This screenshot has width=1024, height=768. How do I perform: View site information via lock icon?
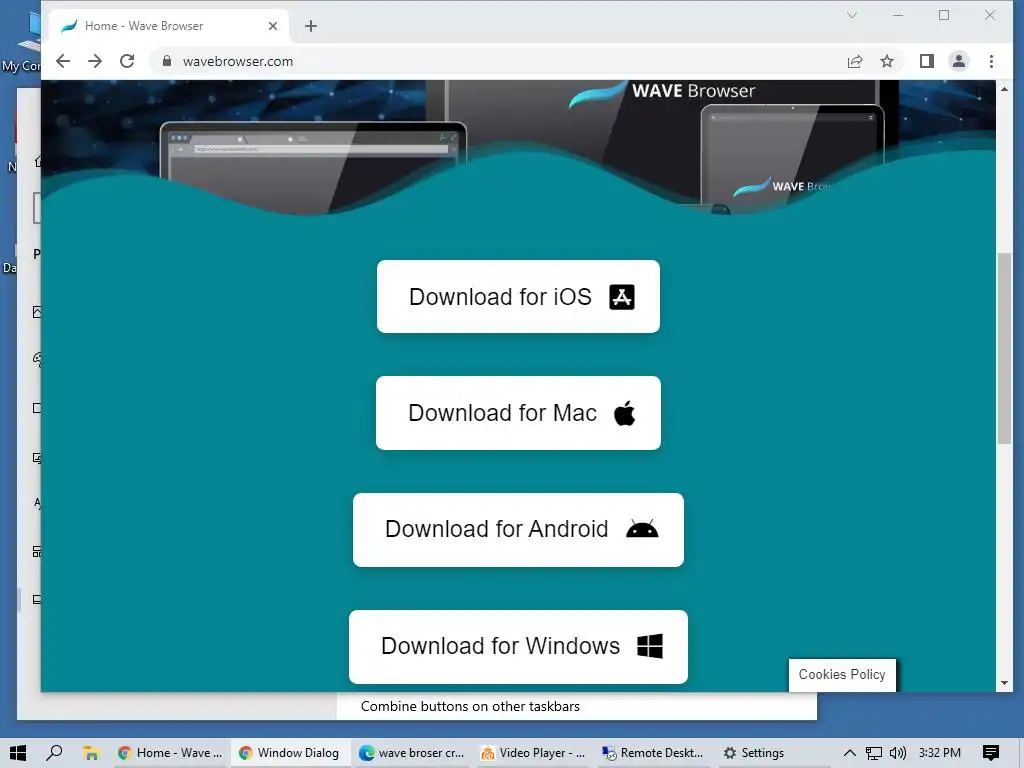point(167,61)
